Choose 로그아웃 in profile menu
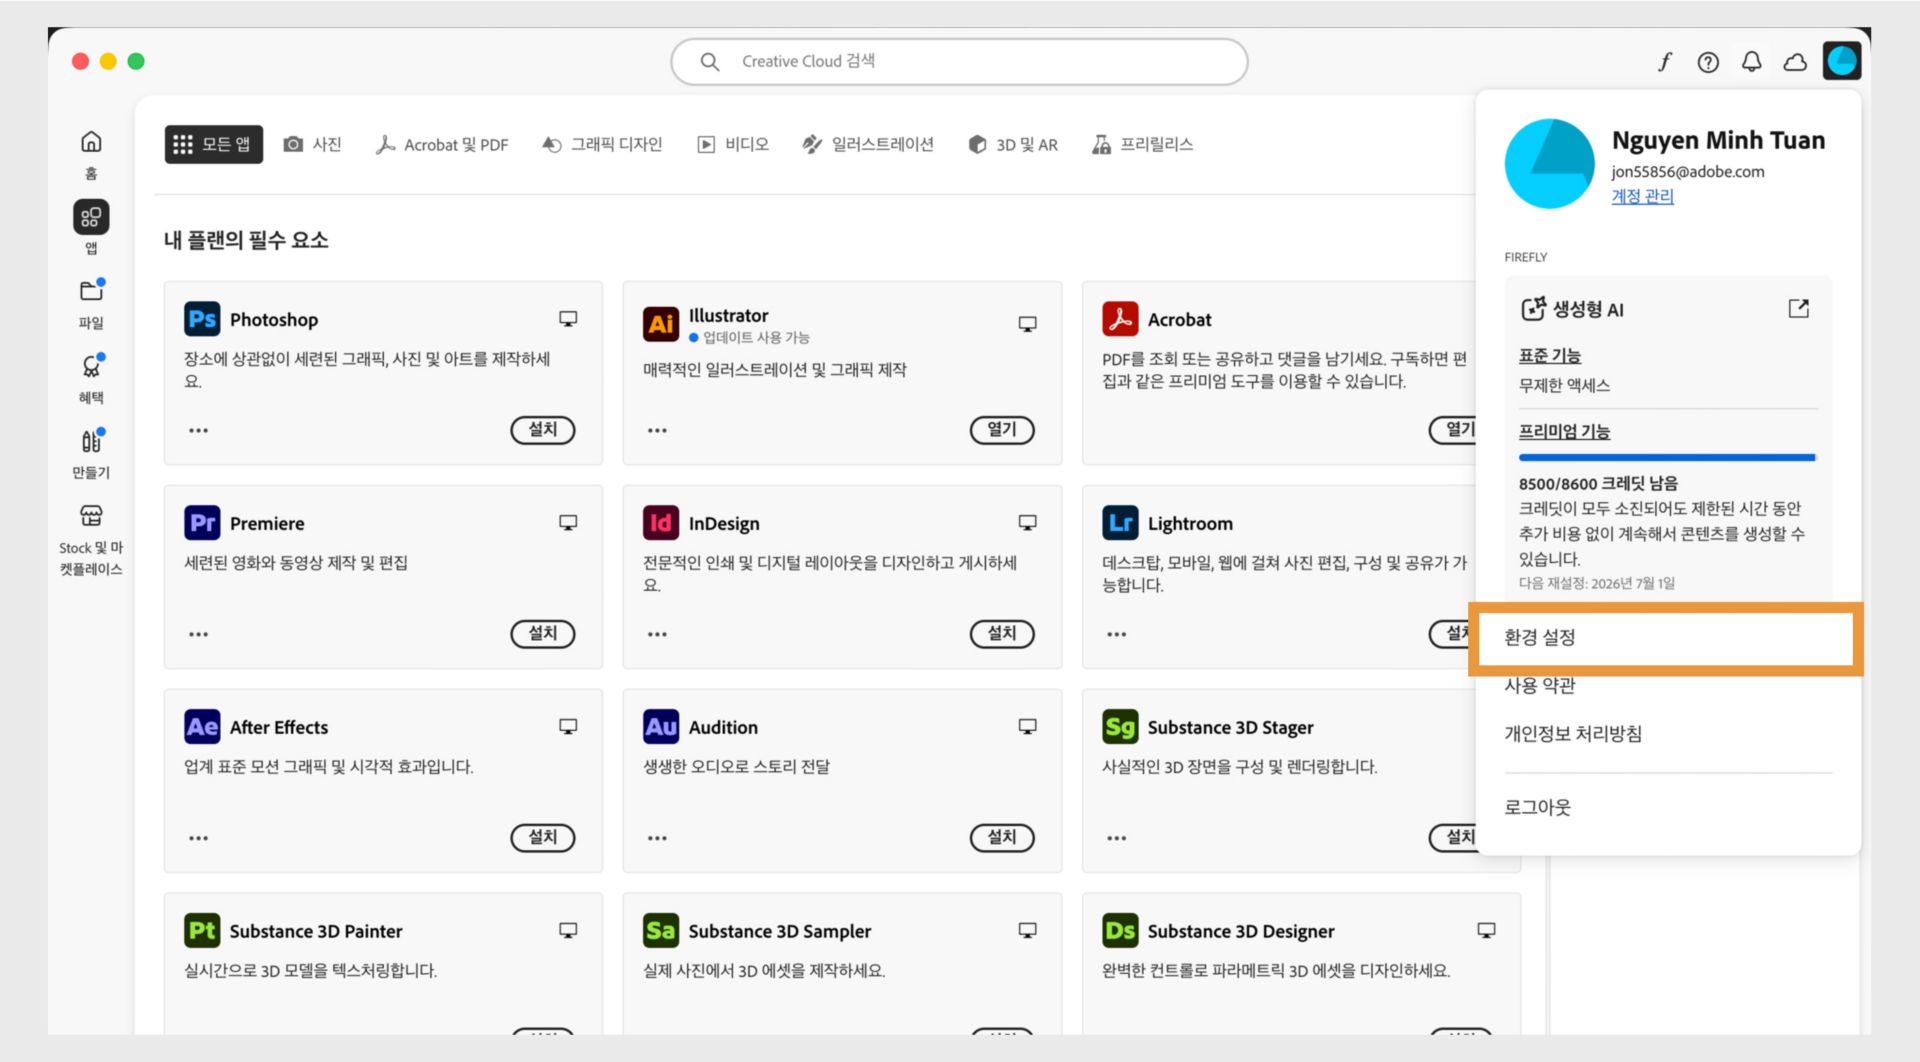Viewport: 1920px width, 1062px height. point(1537,807)
